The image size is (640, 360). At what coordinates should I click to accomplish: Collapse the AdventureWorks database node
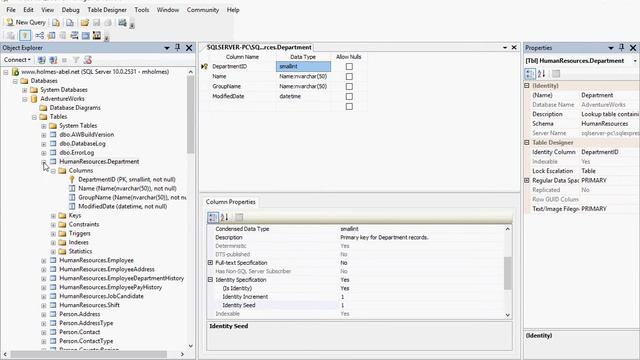[25, 99]
